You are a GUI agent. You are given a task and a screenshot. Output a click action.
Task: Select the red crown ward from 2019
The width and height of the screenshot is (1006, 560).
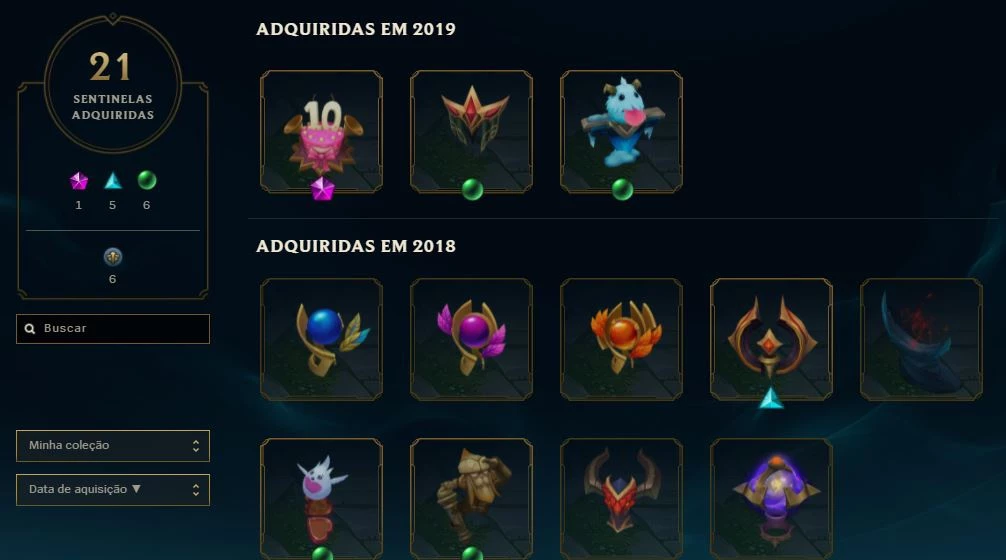coord(472,132)
